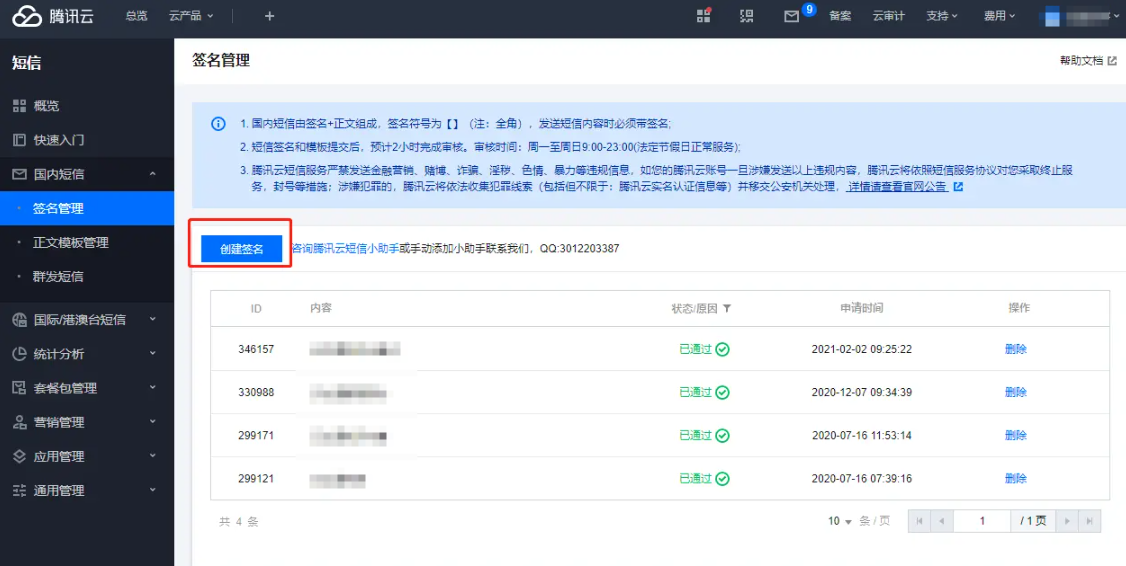
Task: Delete the signature with ID 299121
Action: point(1015,479)
